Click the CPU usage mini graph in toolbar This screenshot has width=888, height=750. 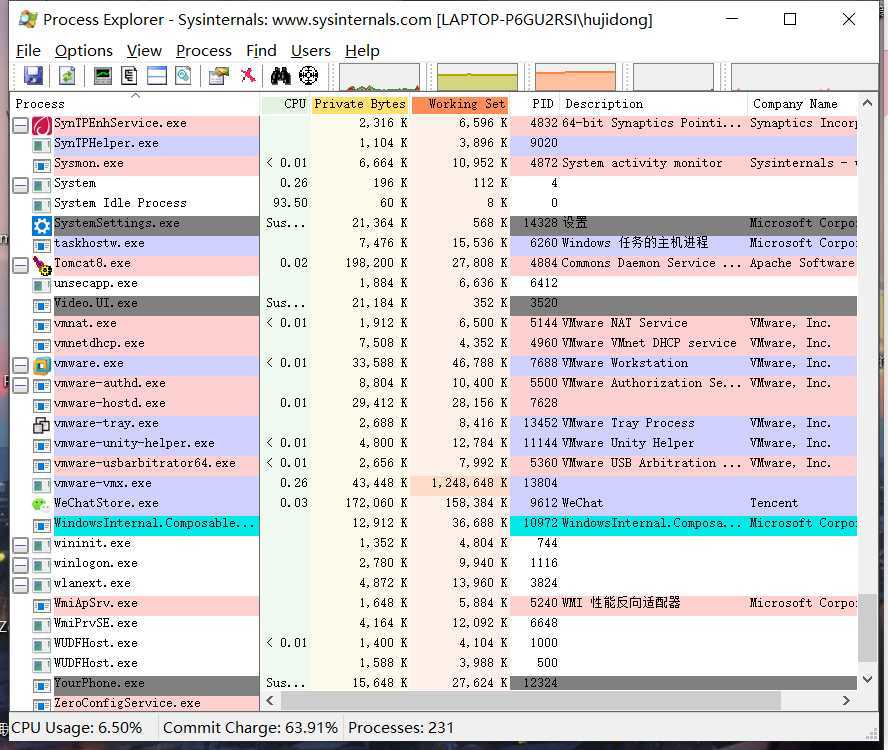(x=379, y=77)
